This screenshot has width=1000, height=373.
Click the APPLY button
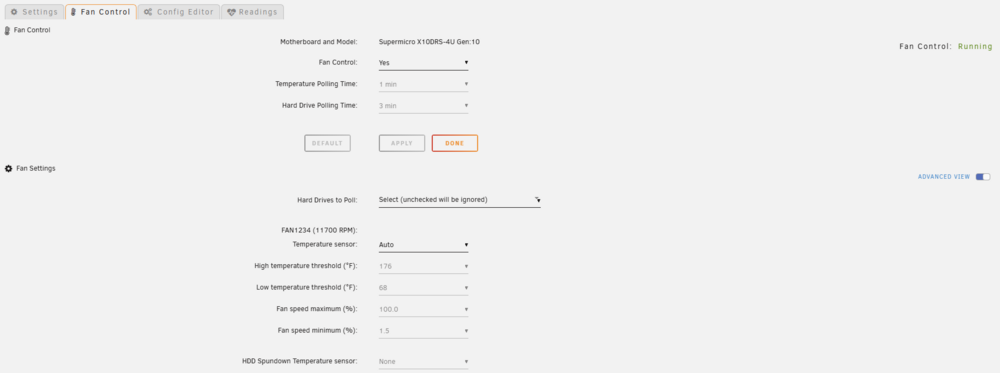[402, 143]
